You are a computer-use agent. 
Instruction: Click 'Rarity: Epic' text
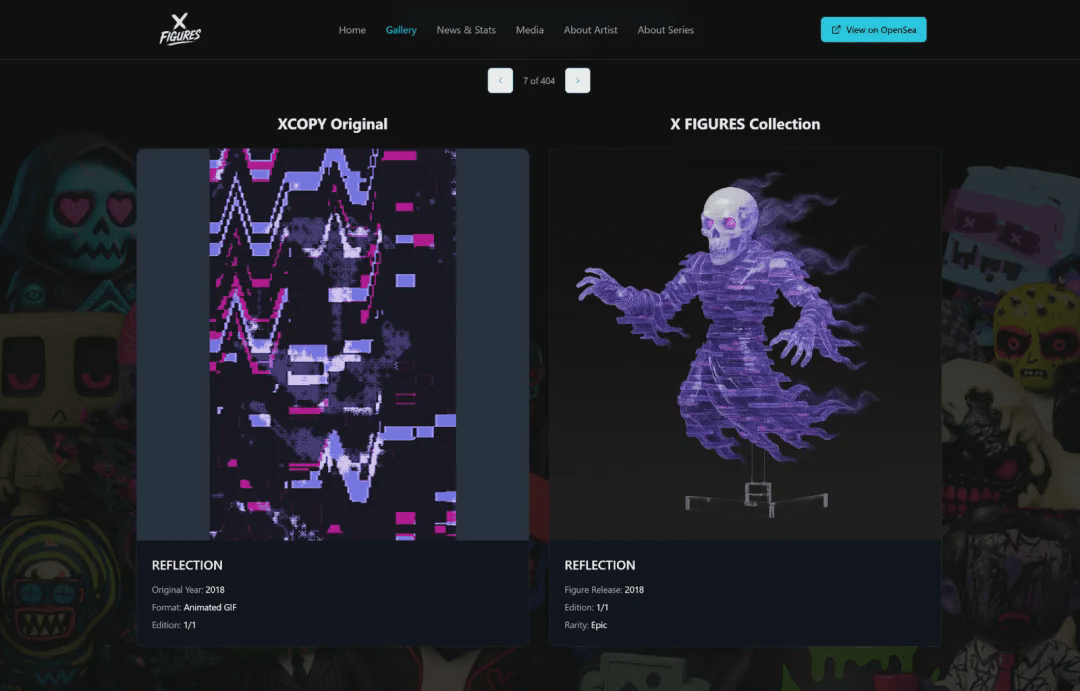click(585, 625)
